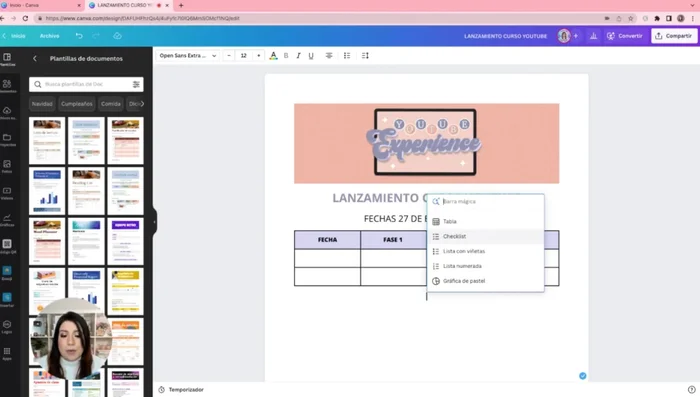The width and height of the screenshot is (700, 397).
Task: Open the Código QR sidebar panel
Action: [7, 247]
